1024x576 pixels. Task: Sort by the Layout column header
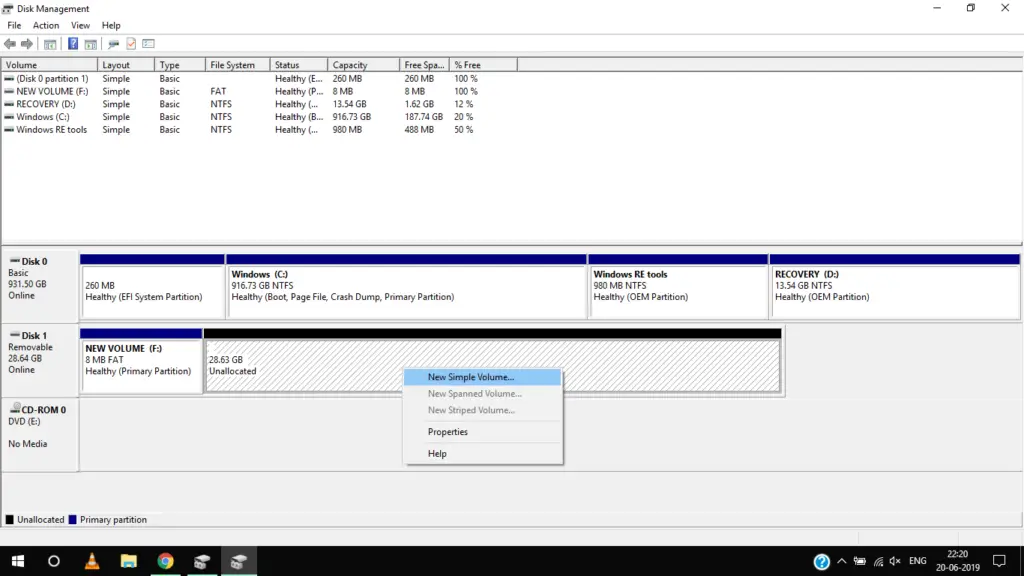click(126, 65)
